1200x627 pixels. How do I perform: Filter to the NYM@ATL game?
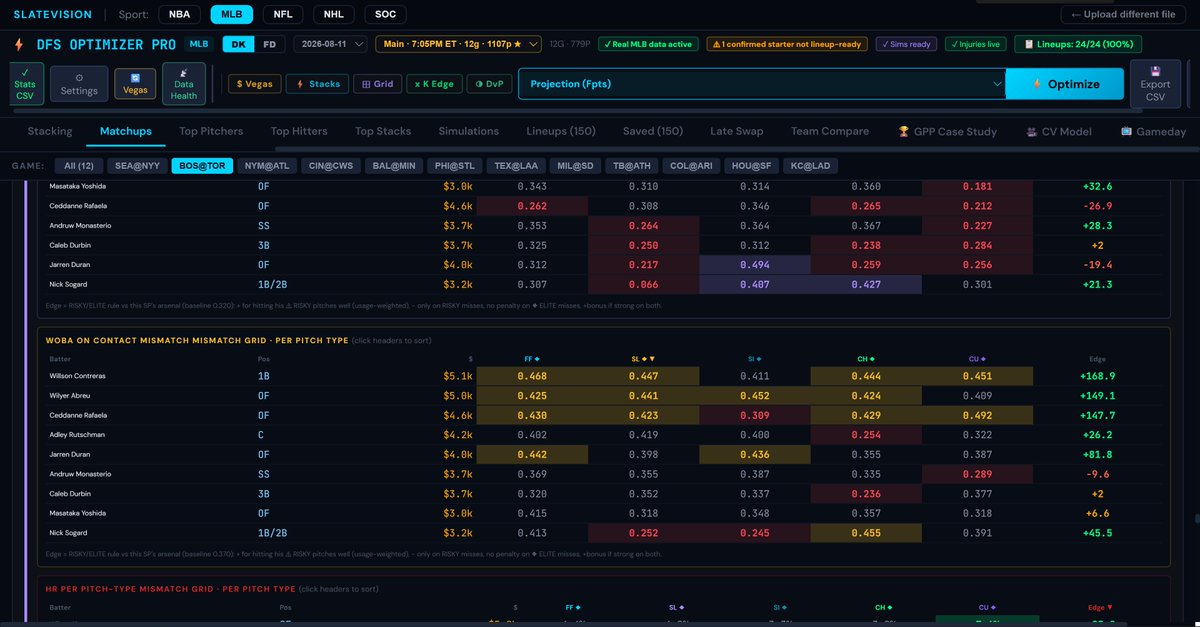269,166
